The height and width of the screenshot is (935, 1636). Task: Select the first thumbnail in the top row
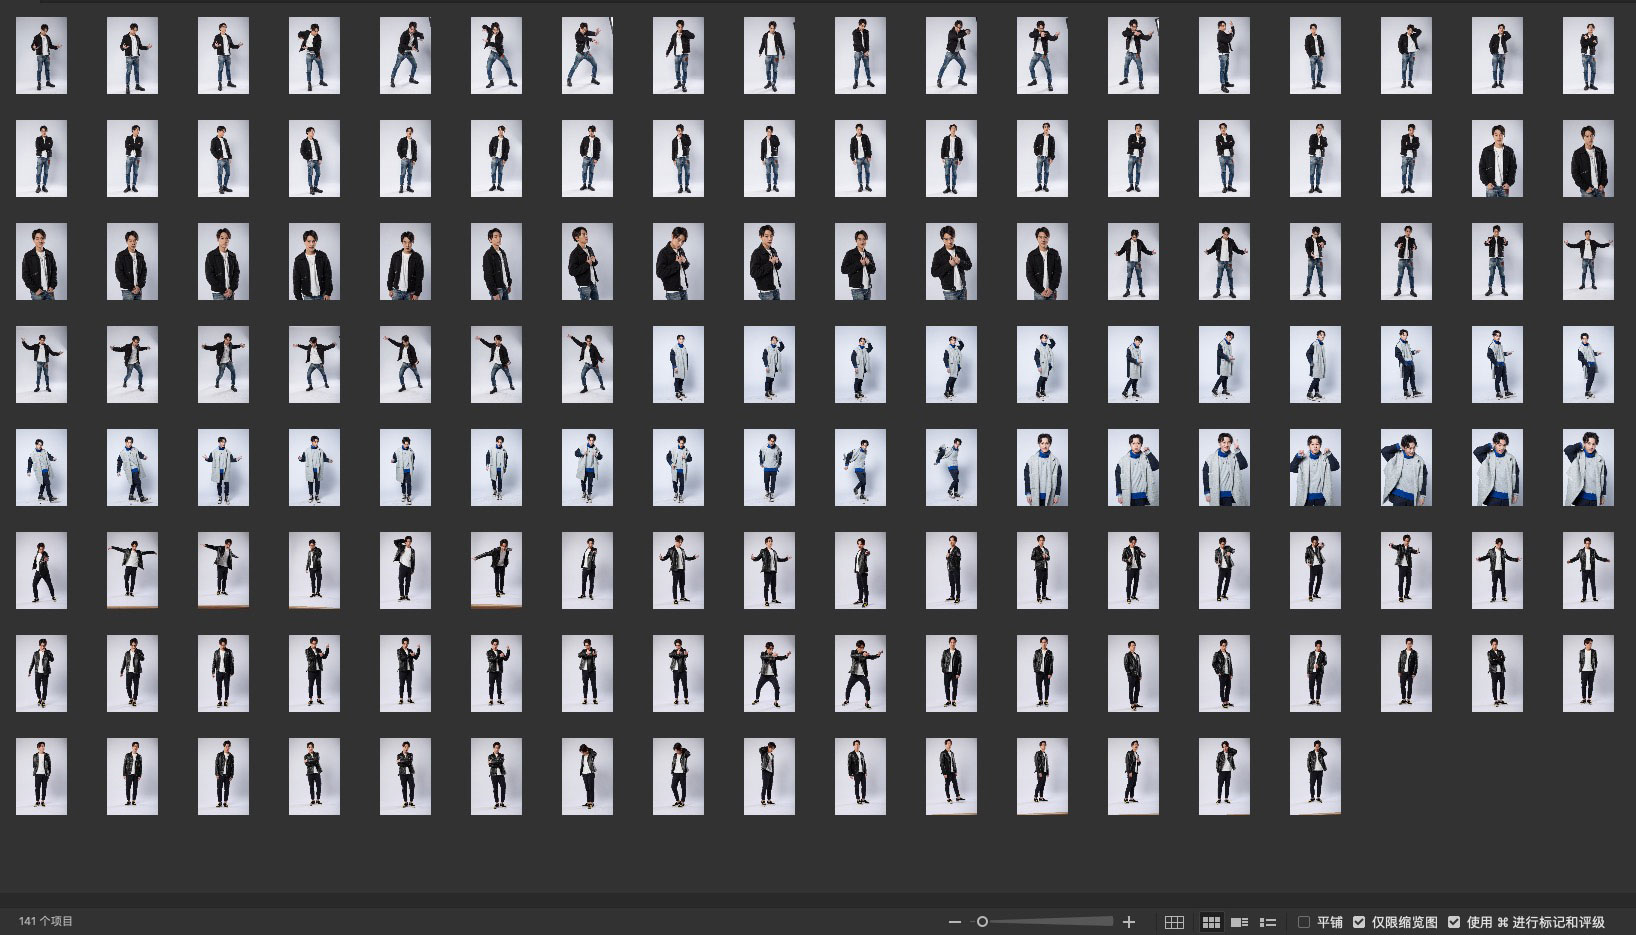click(x=41, y=56)
